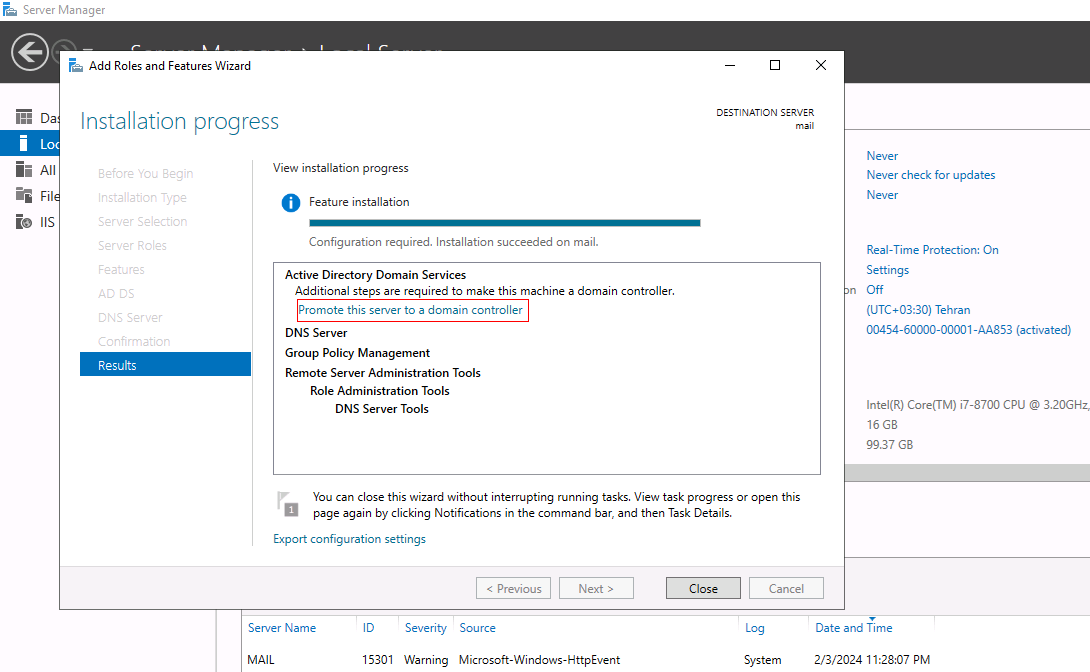
Task: Click Role Administration Tools in results list
Action: click(380, 391)
